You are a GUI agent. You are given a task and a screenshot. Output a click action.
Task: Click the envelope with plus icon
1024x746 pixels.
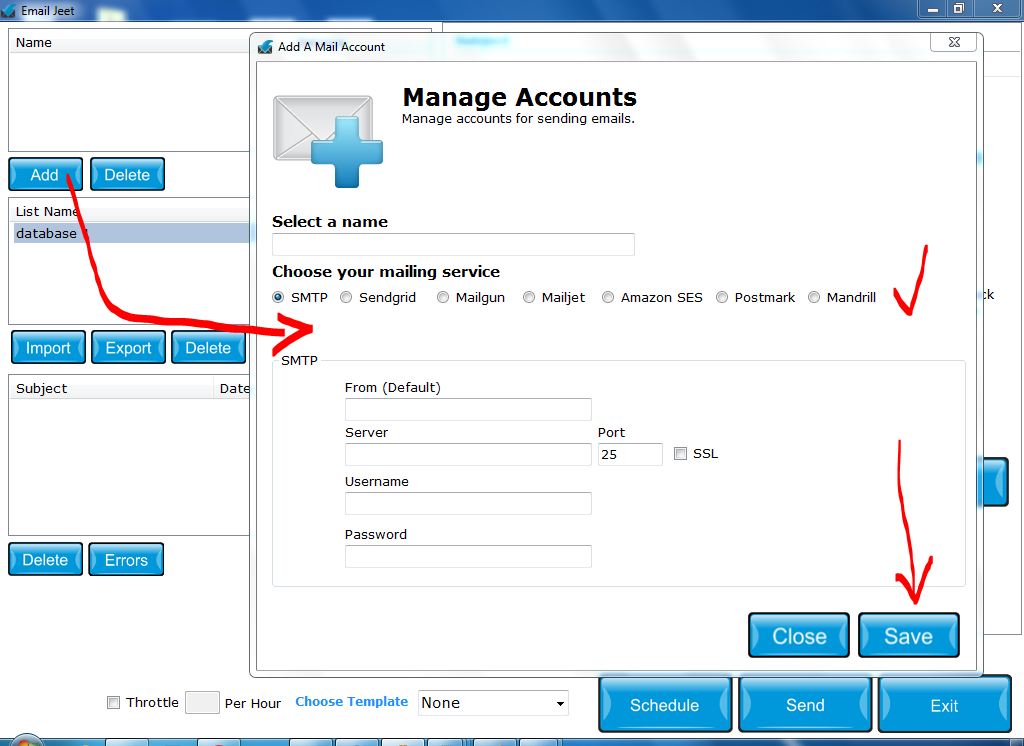pyautogui.click(x=328, y=141)
